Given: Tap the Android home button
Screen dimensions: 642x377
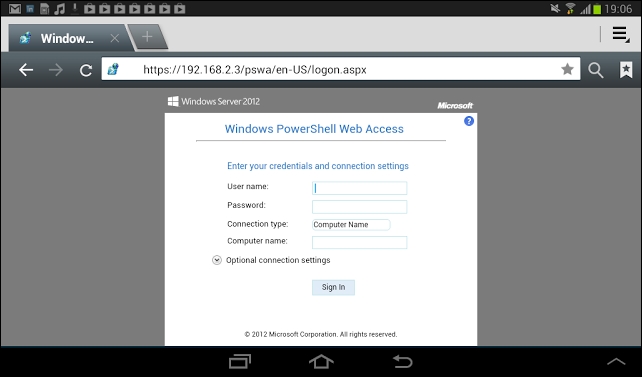Looking at the screenshot, I should [321, 362].
